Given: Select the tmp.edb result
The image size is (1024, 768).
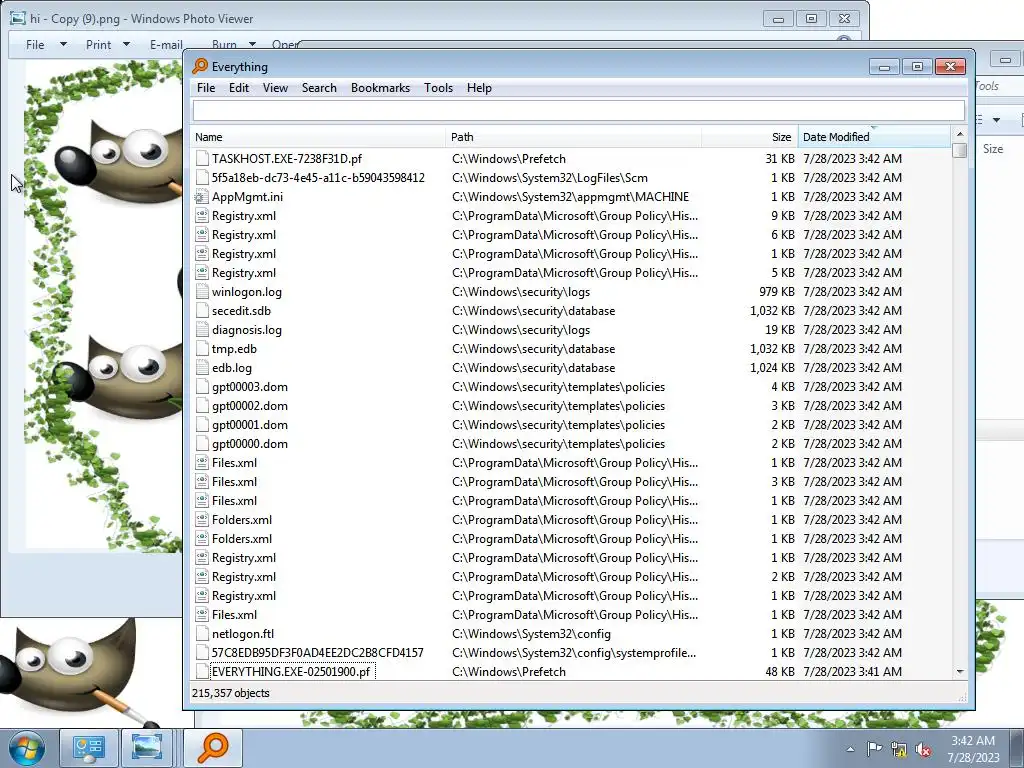Looking at the screenshot, I should (234, 349).
